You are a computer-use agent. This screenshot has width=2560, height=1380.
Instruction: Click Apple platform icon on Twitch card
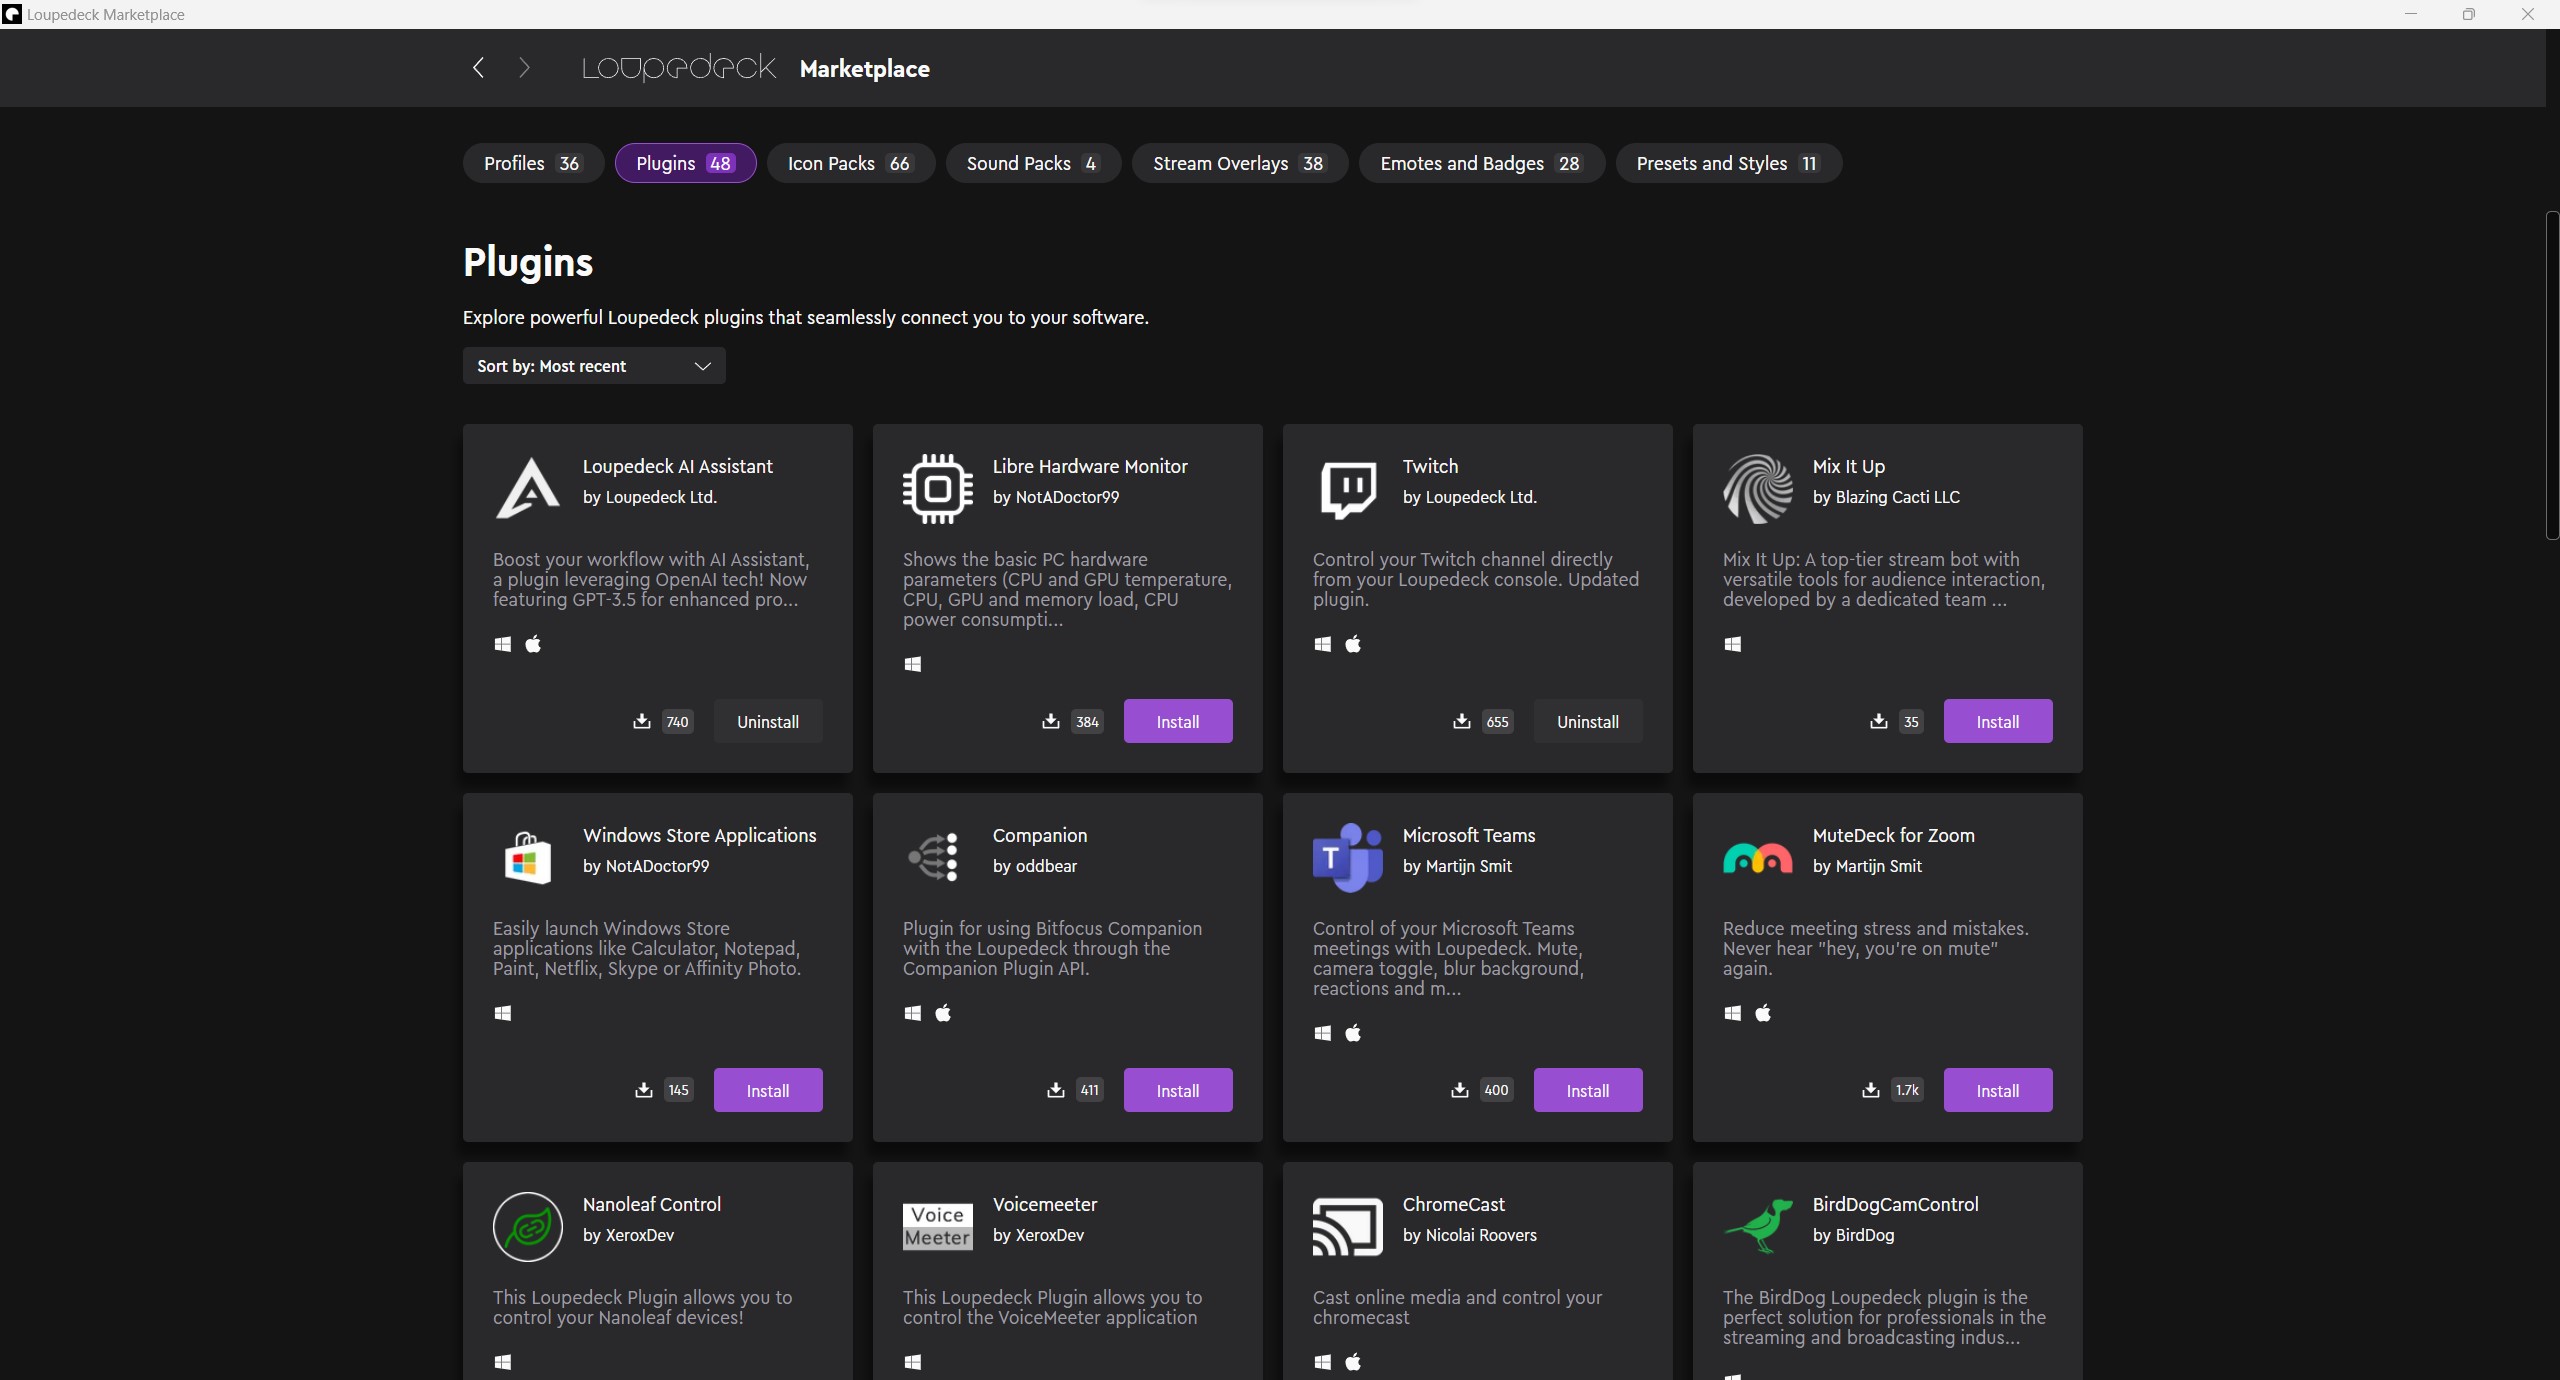[1353, 644]
